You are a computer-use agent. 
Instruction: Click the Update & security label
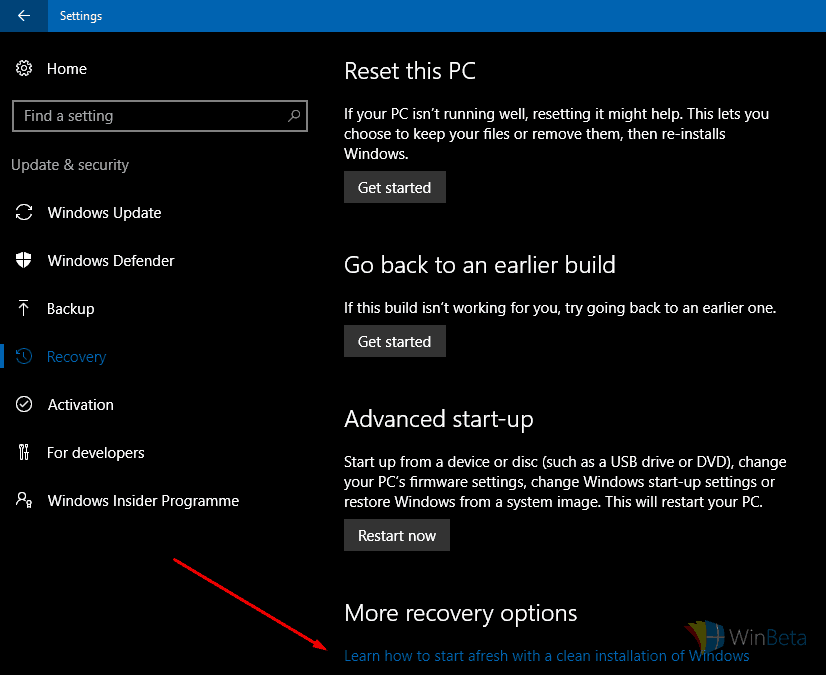pyautogui.click(x=70, y=165)
